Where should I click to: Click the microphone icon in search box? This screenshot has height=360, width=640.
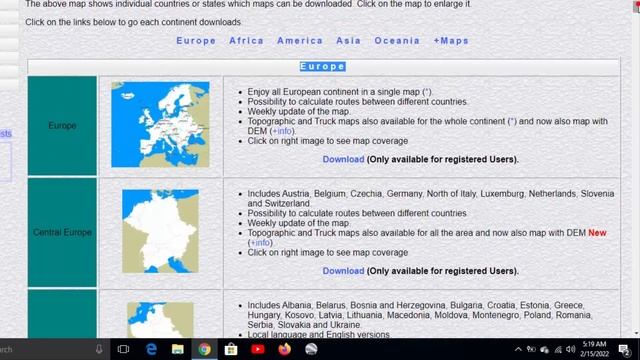(x=99, y=349)
